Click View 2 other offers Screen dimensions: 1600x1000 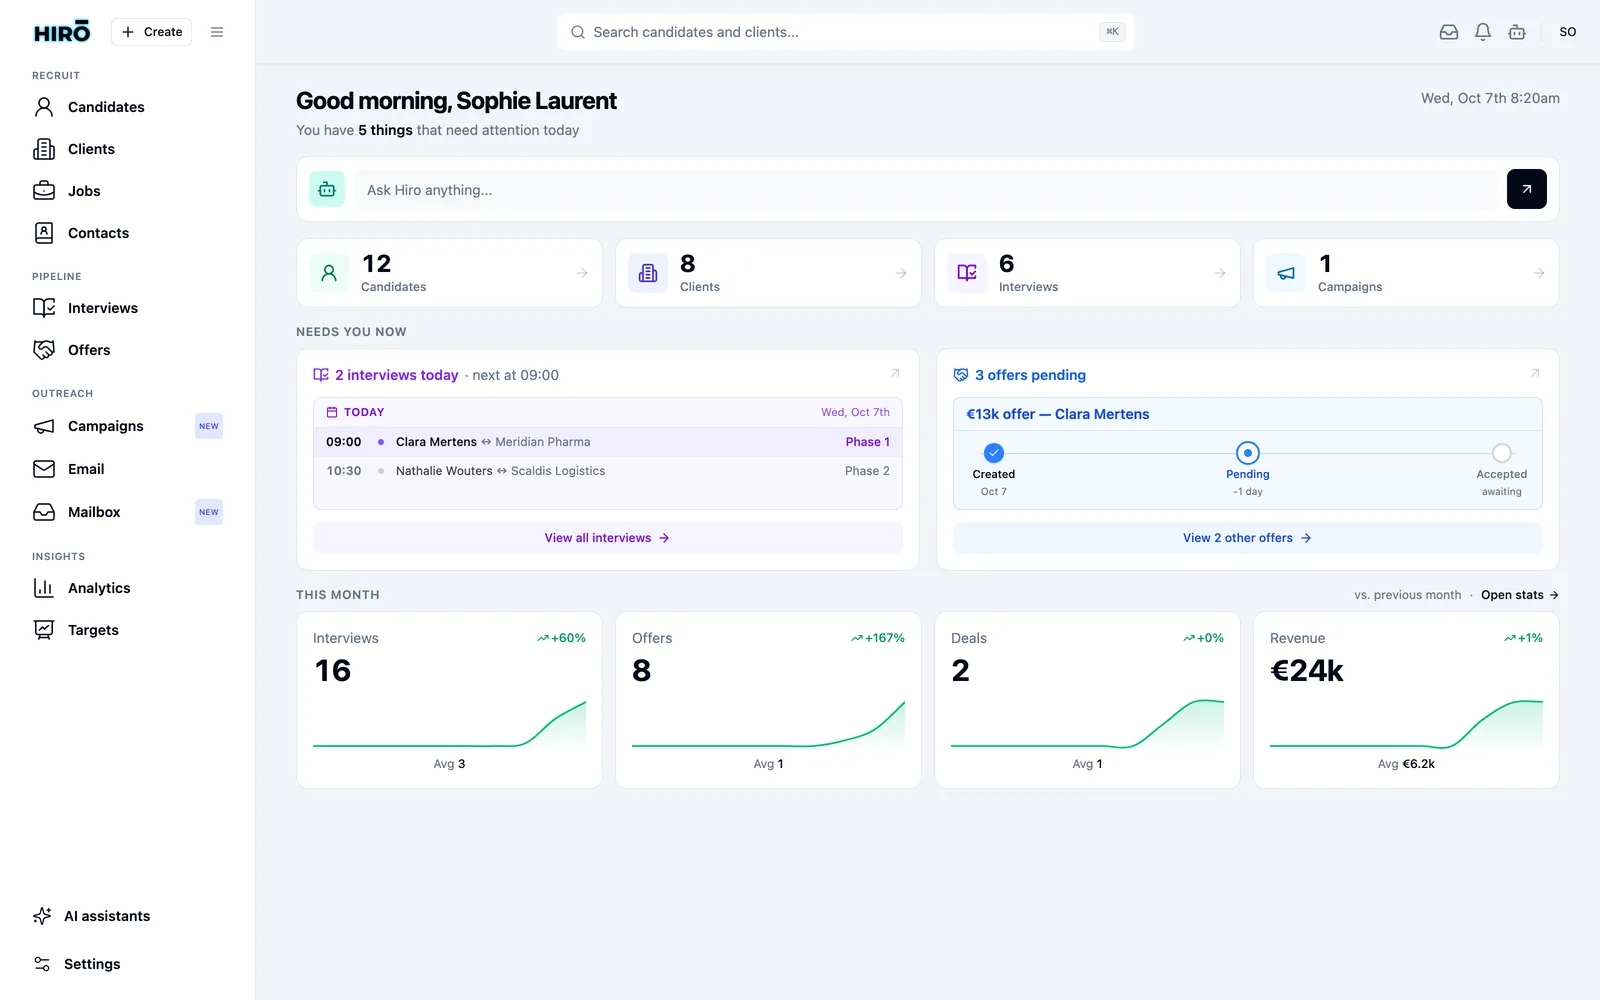[x=1248, y=538]
